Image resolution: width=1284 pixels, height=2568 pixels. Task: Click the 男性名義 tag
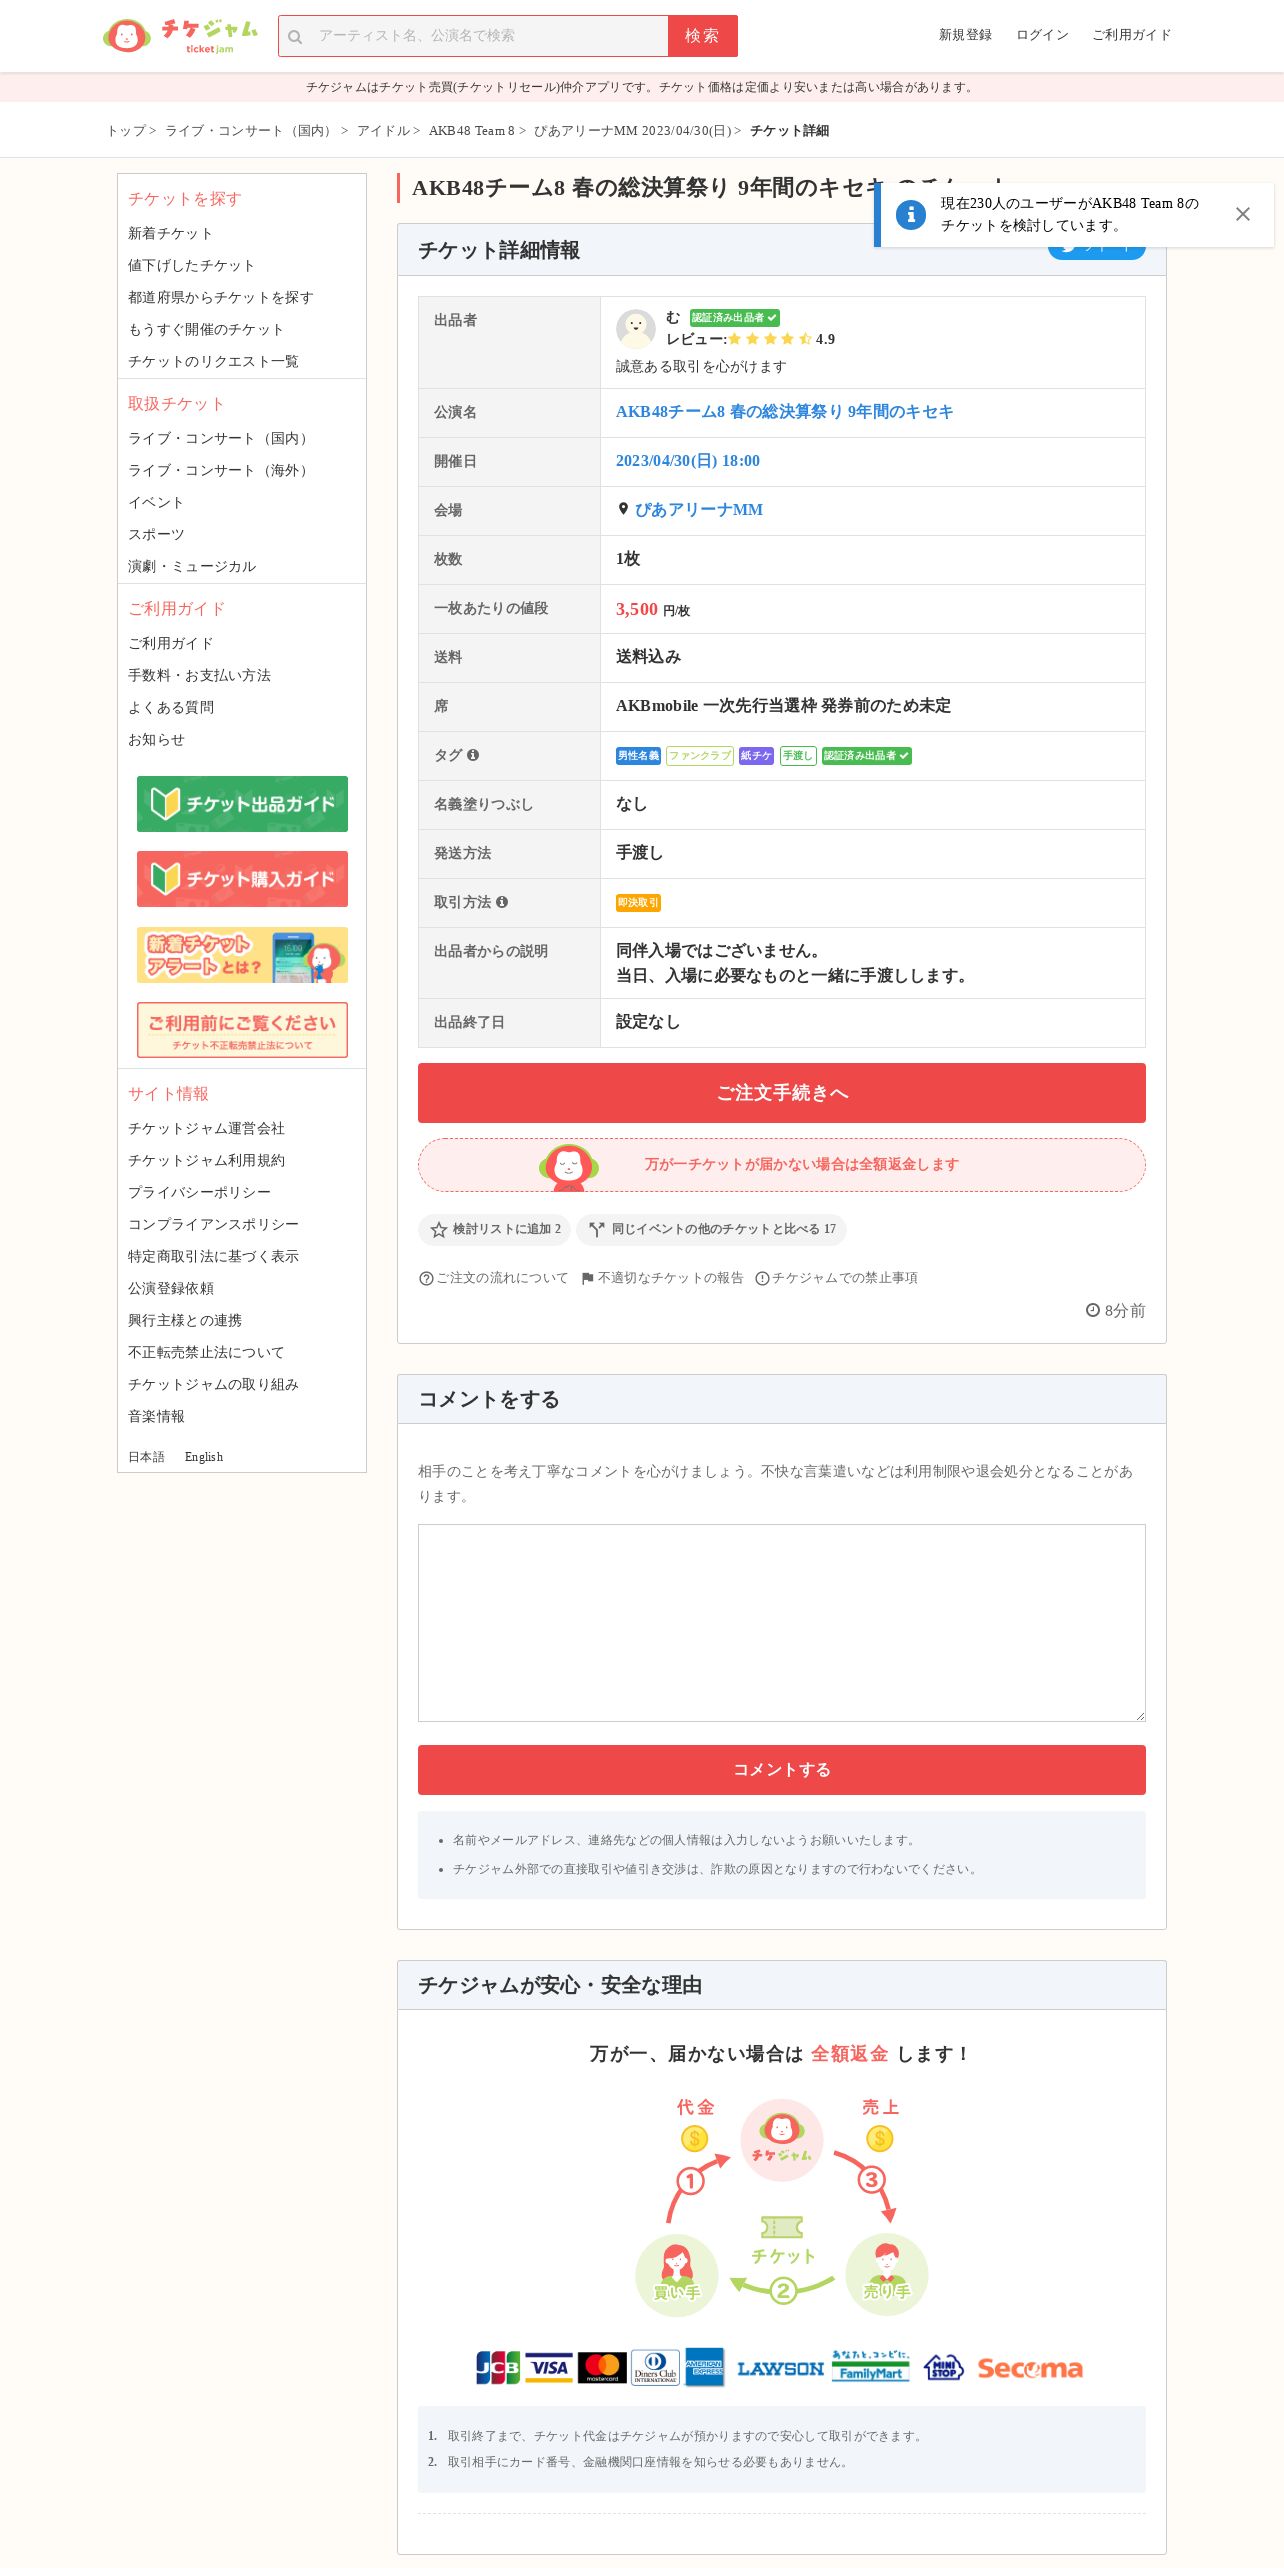tap(638, 756)
